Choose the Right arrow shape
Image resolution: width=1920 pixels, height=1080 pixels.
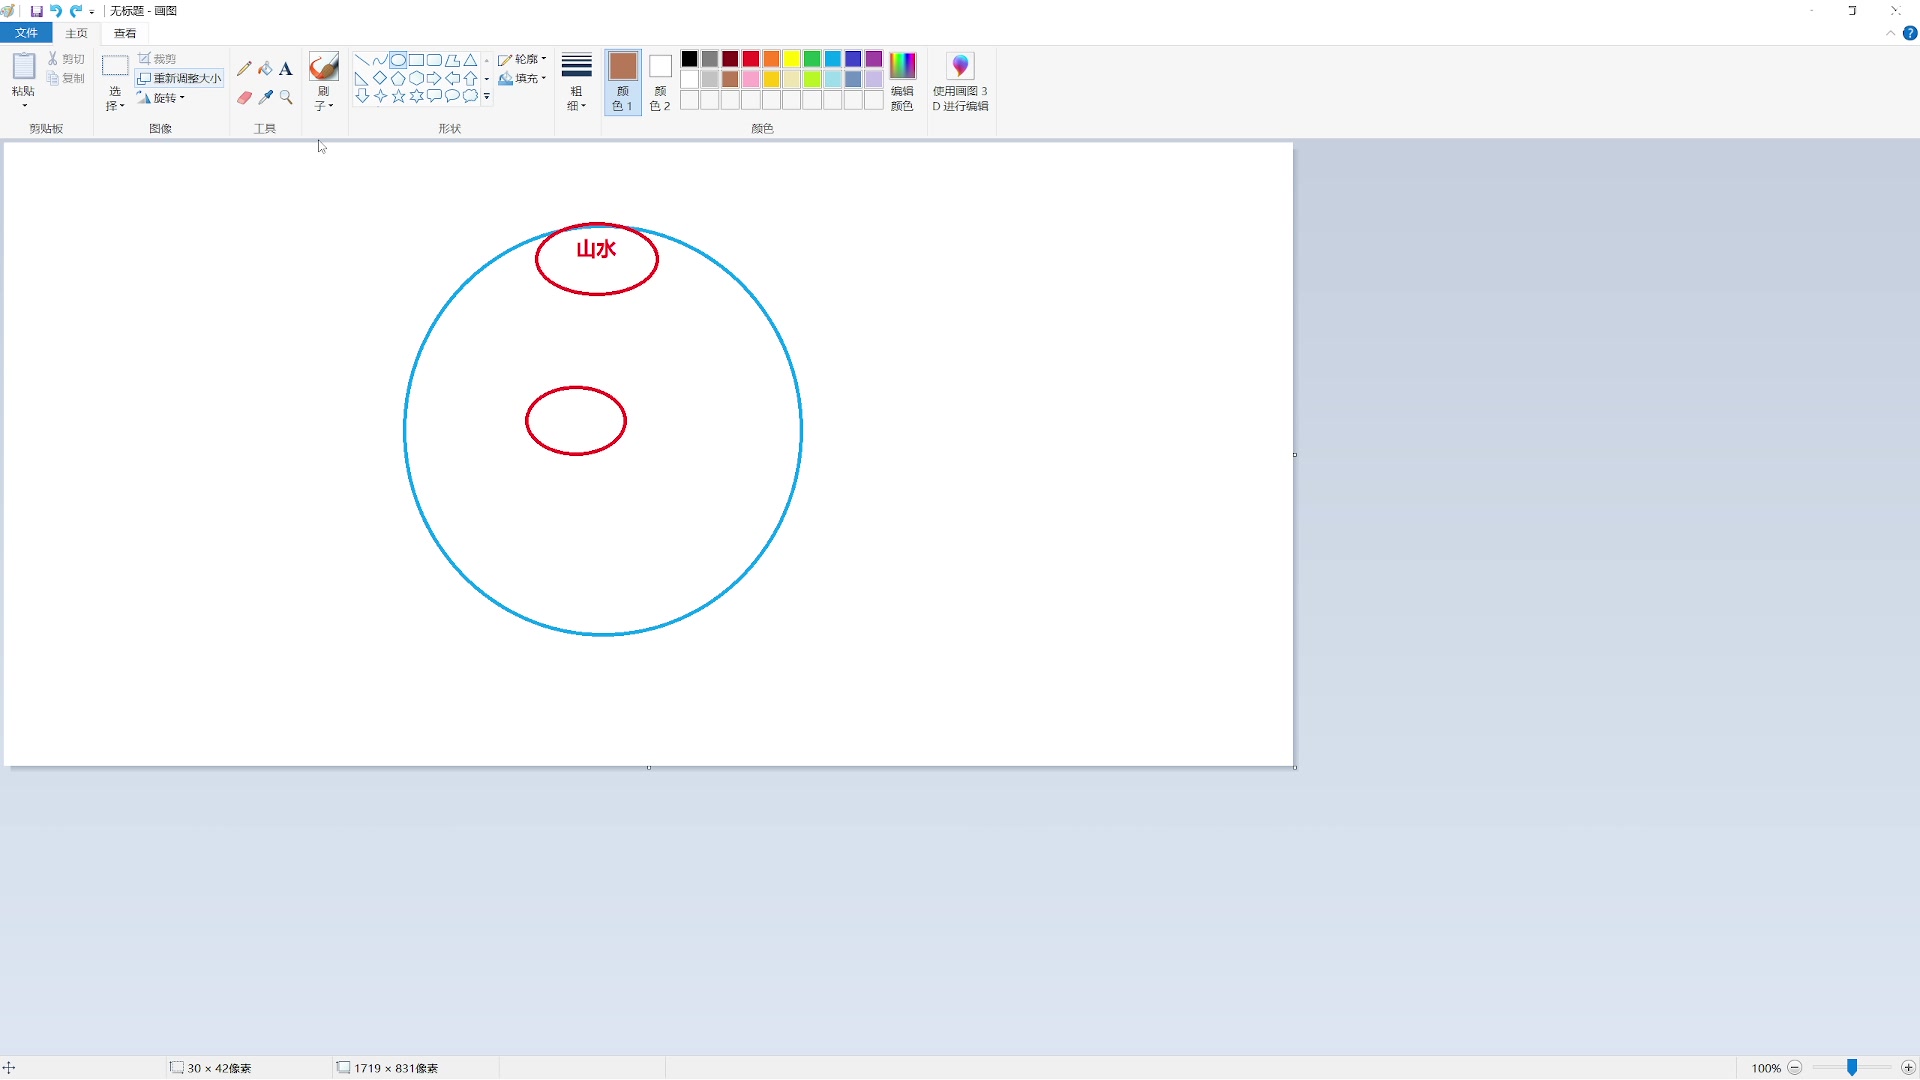point(434,78)
